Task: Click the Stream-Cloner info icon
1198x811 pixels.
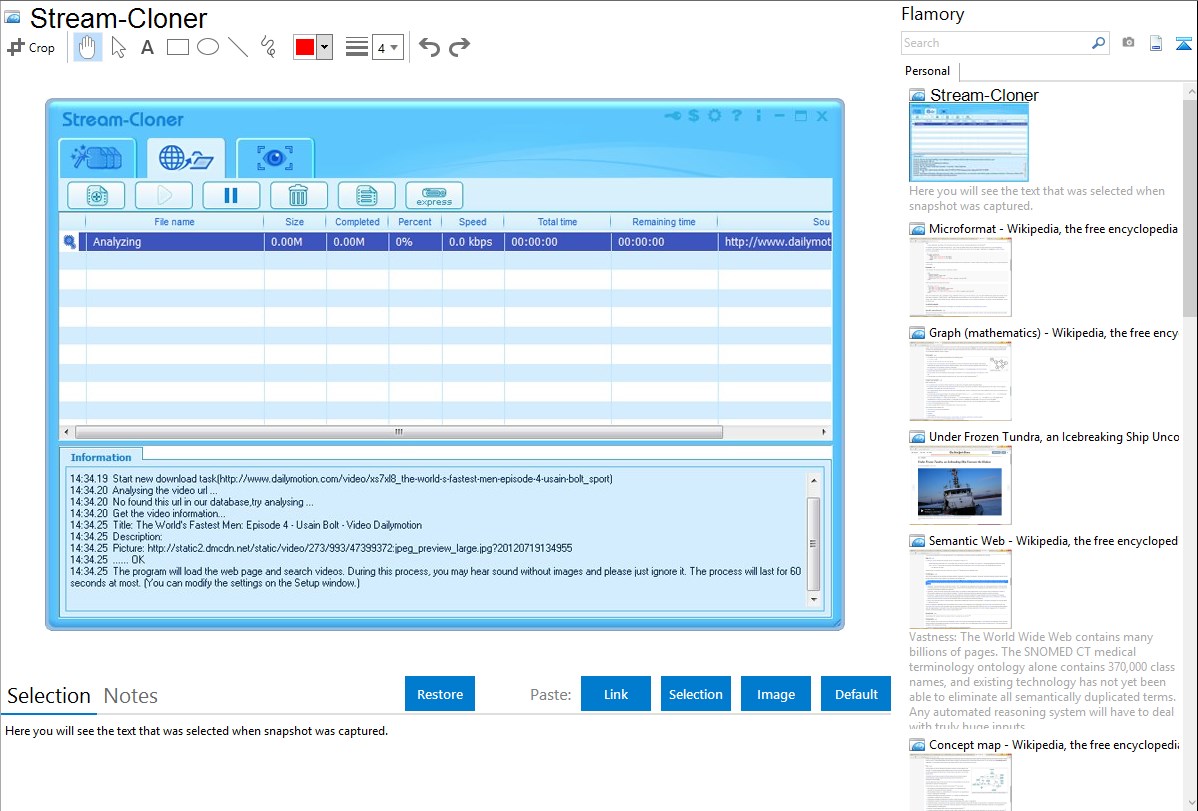Action: [759, 116]
